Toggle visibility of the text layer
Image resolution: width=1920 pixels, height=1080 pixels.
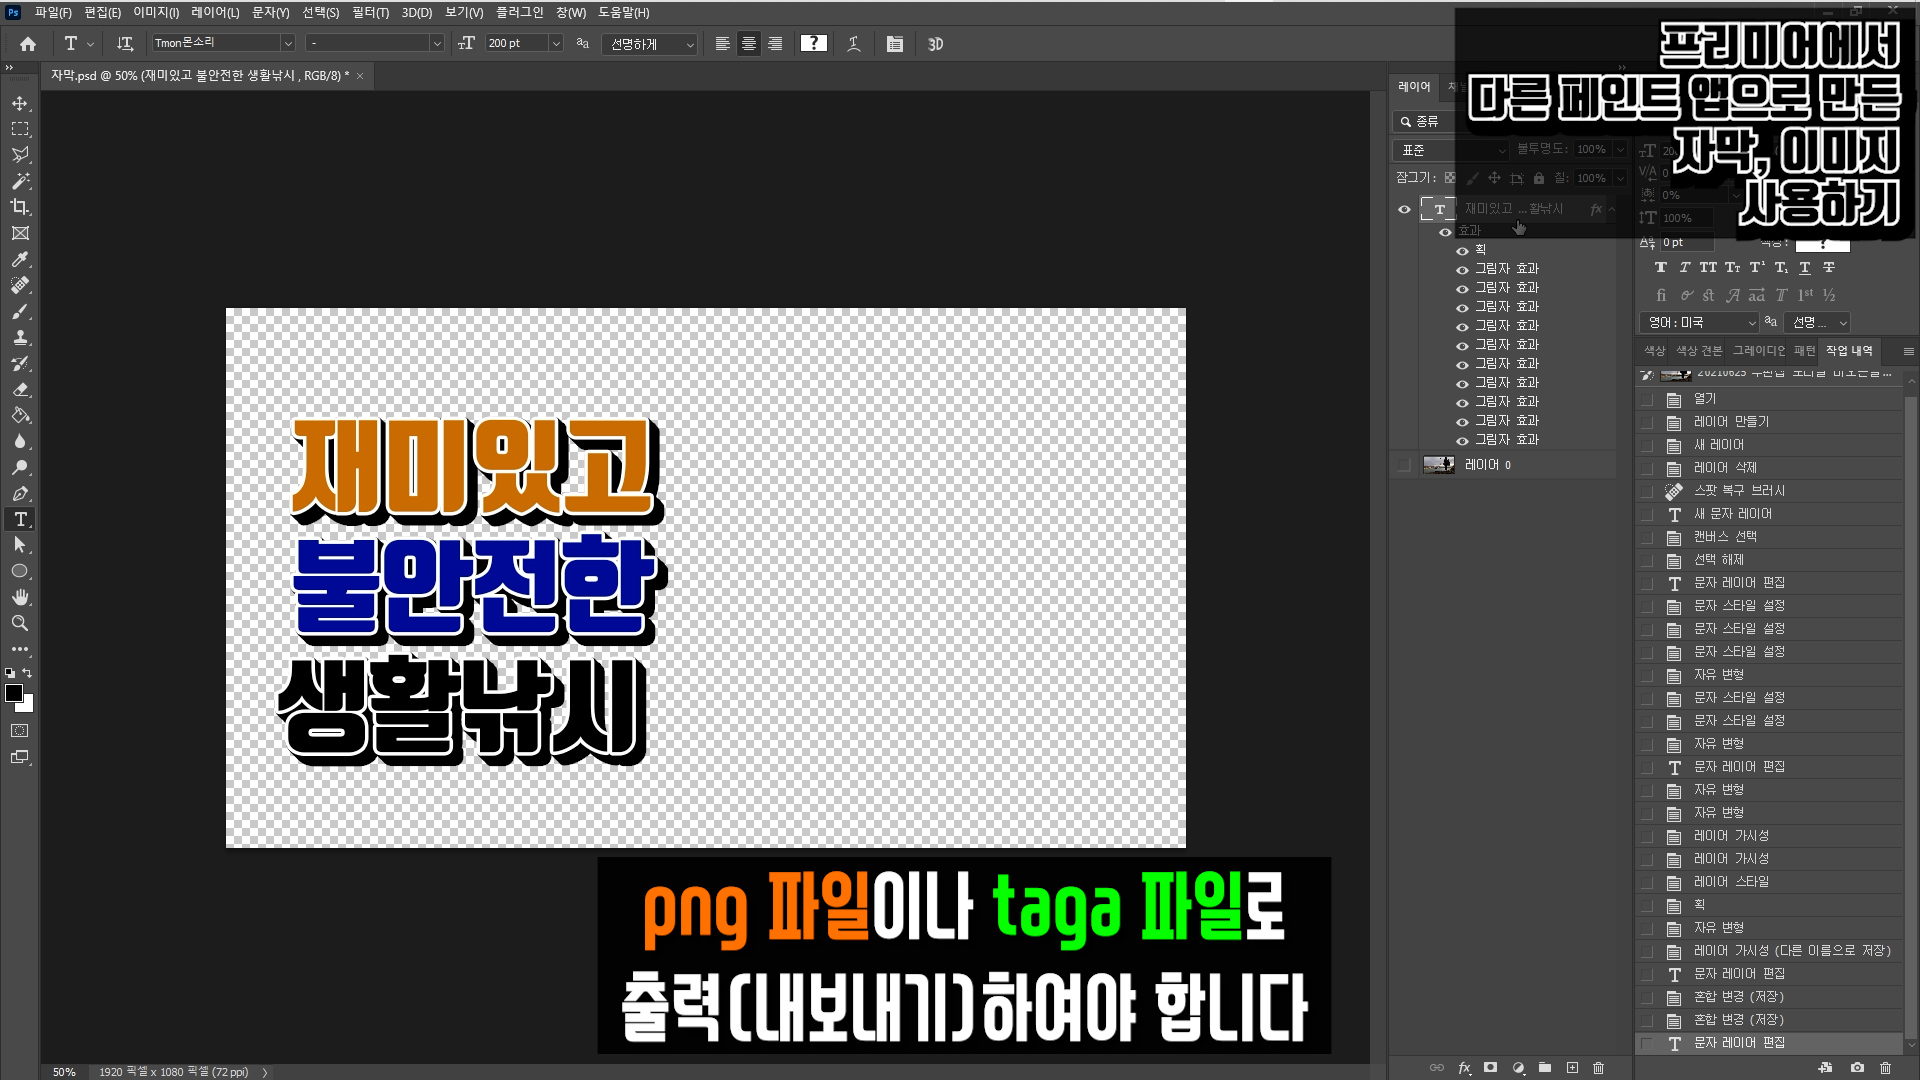1404,209
